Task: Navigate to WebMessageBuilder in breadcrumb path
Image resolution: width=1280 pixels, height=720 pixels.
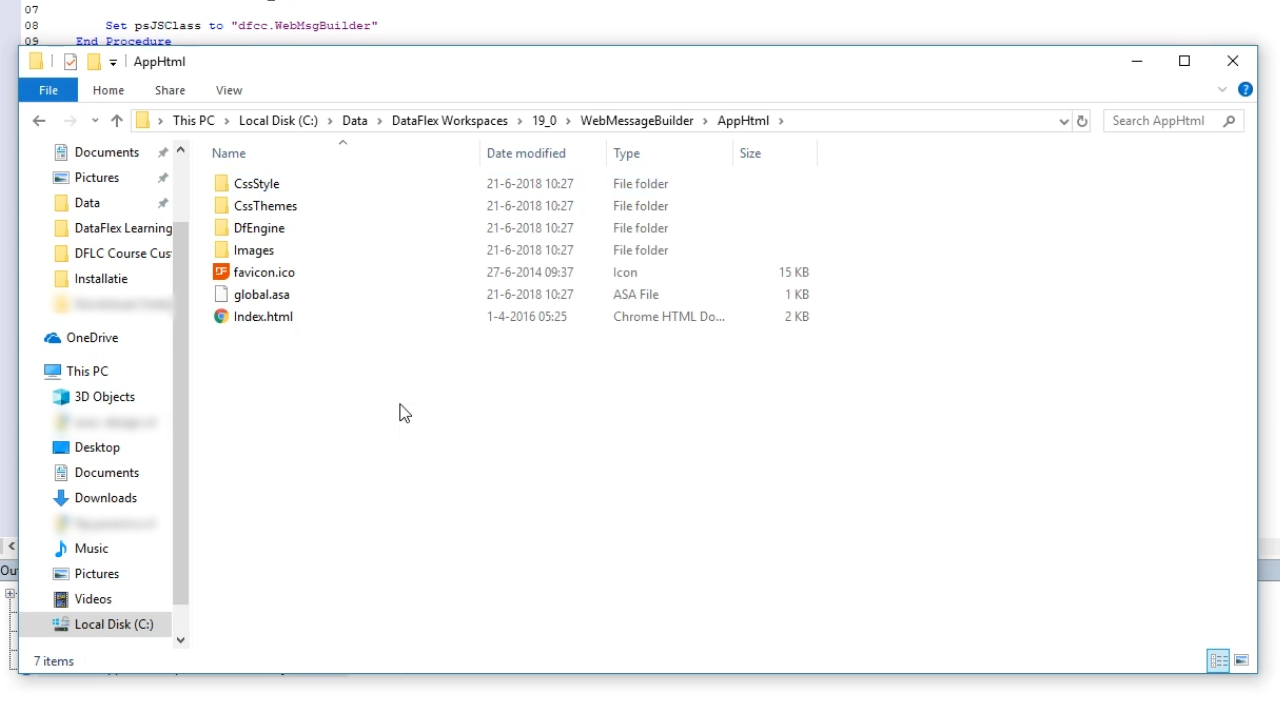Action: click(x=636, y=121)
